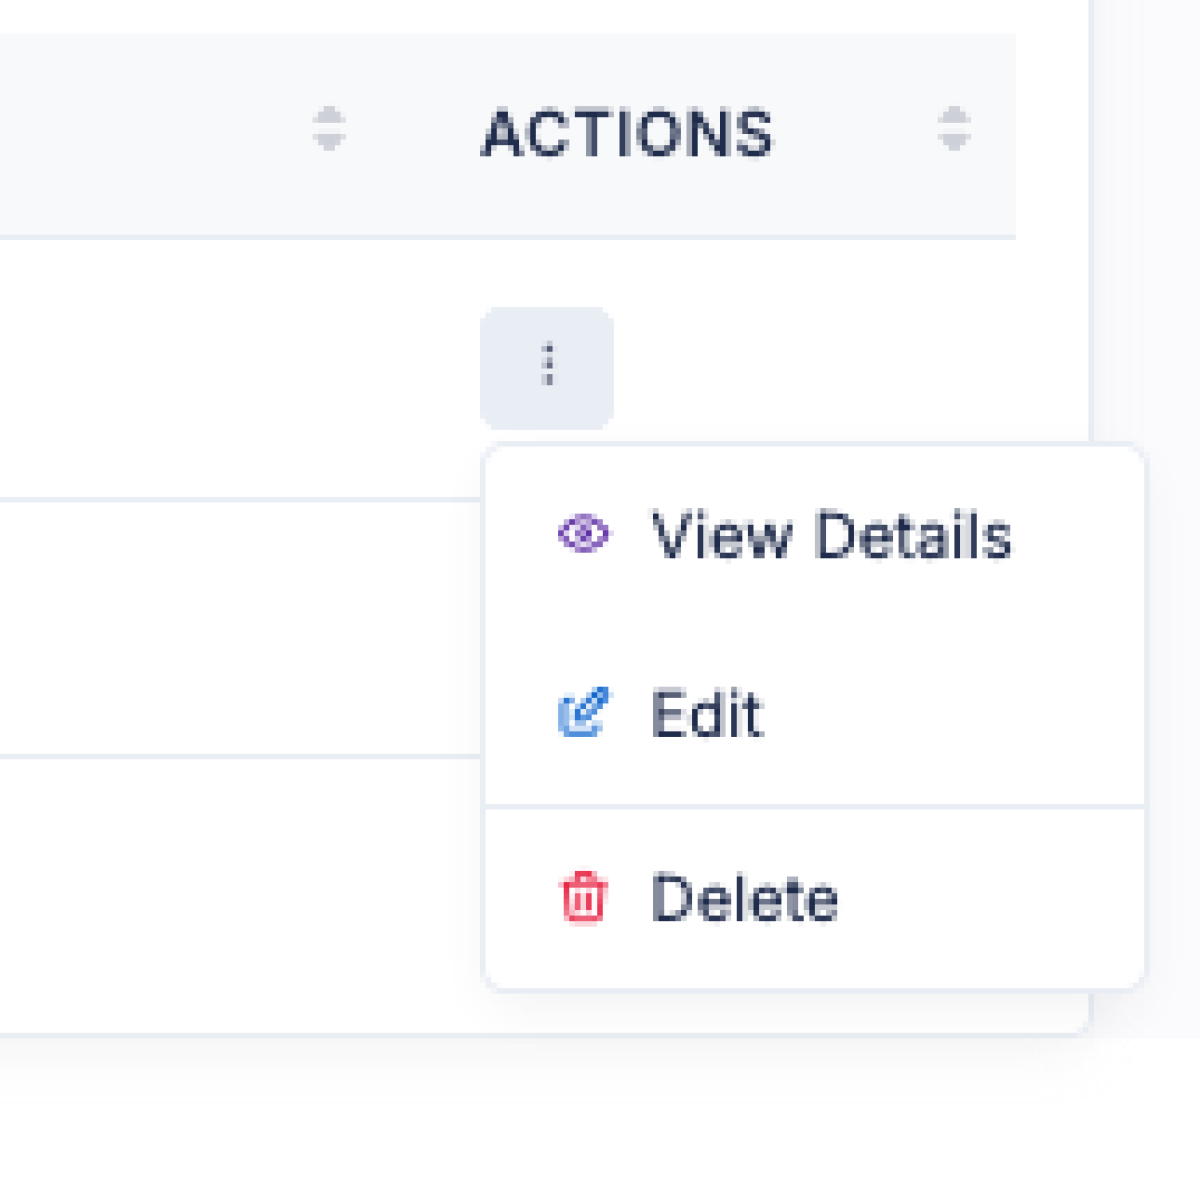Click sort arrows icon left of ACTIONS header
This screenshot has height=1178, width=1200.
(x=329, y=129)
